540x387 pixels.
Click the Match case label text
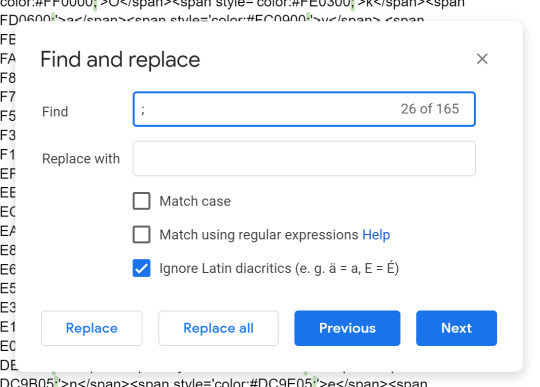point(195,201)
